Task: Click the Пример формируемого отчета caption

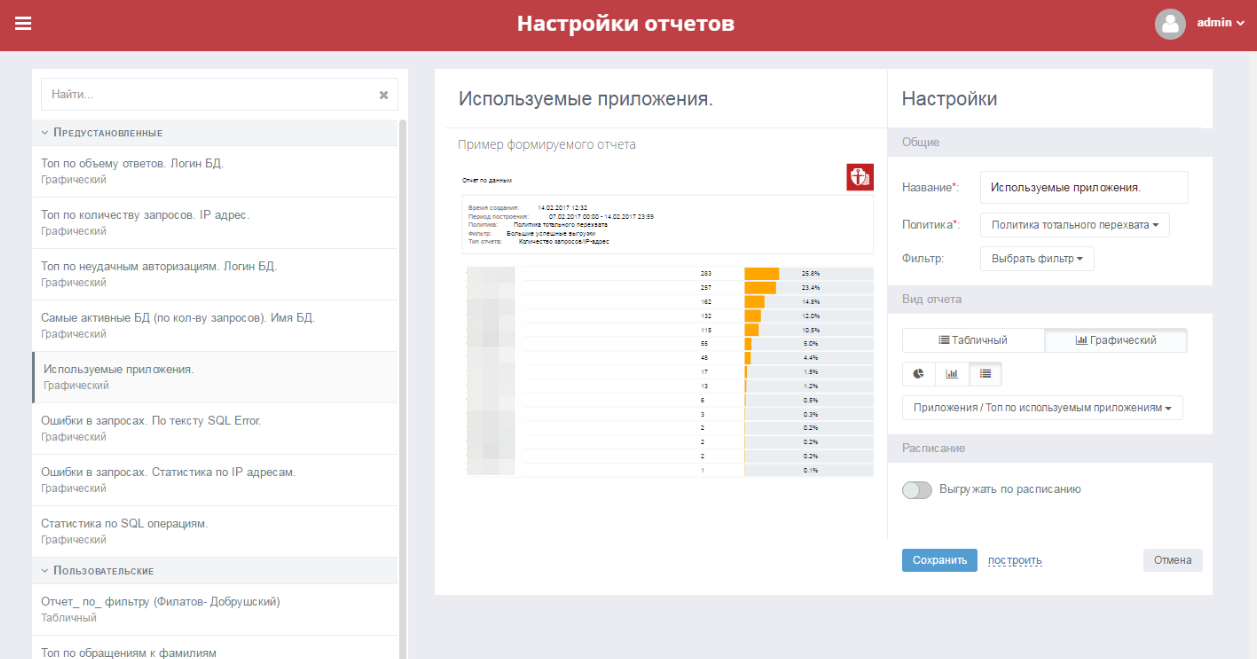Action: (547, 144)
